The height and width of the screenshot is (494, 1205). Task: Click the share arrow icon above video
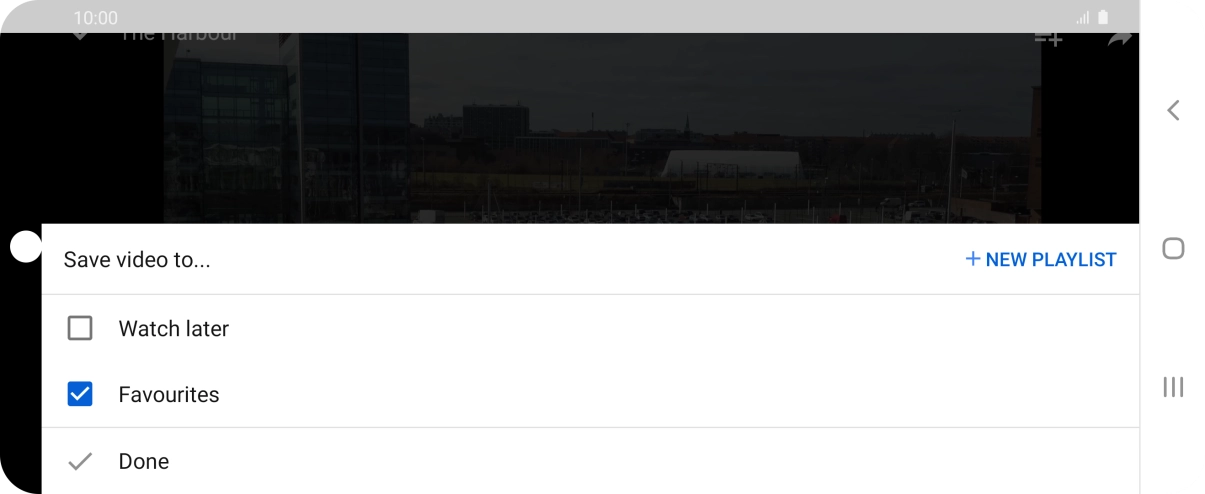(1119, 39)
